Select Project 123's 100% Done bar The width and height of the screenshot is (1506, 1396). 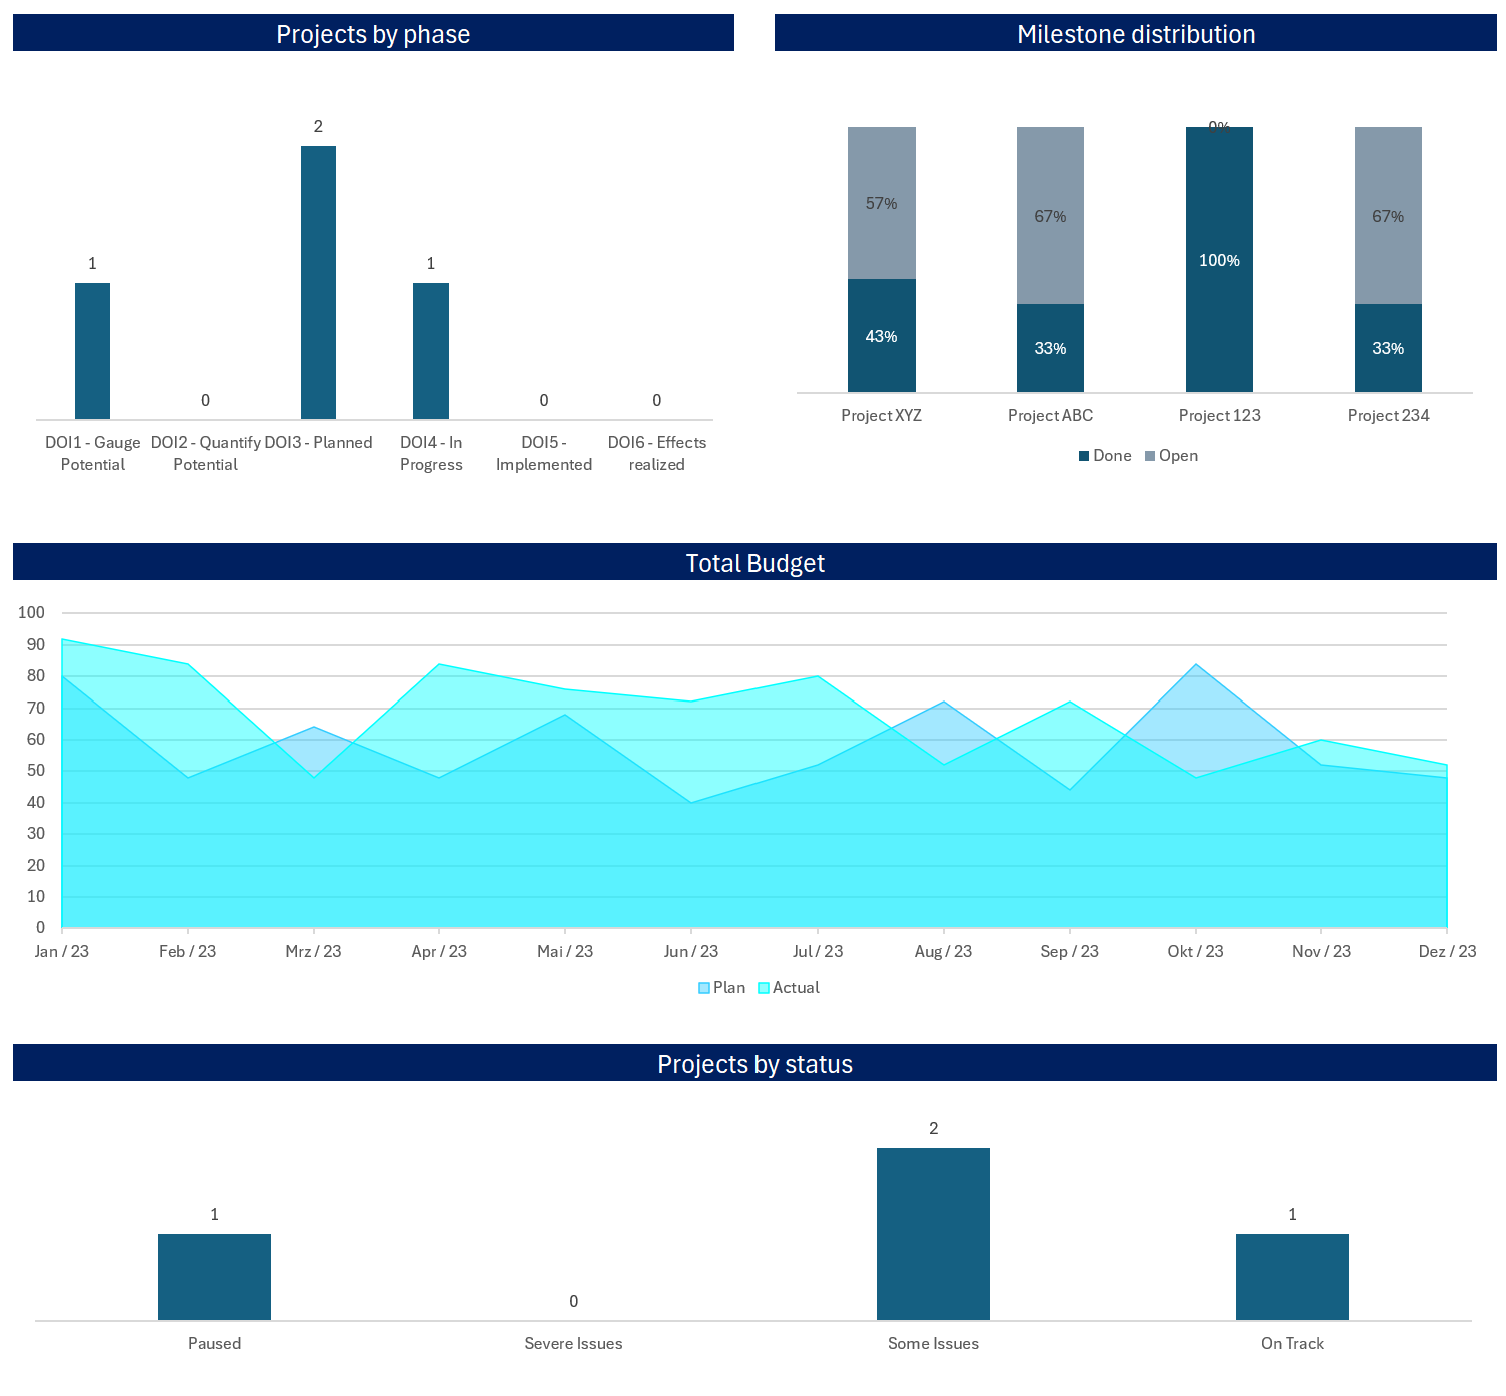pos(1219,260)
